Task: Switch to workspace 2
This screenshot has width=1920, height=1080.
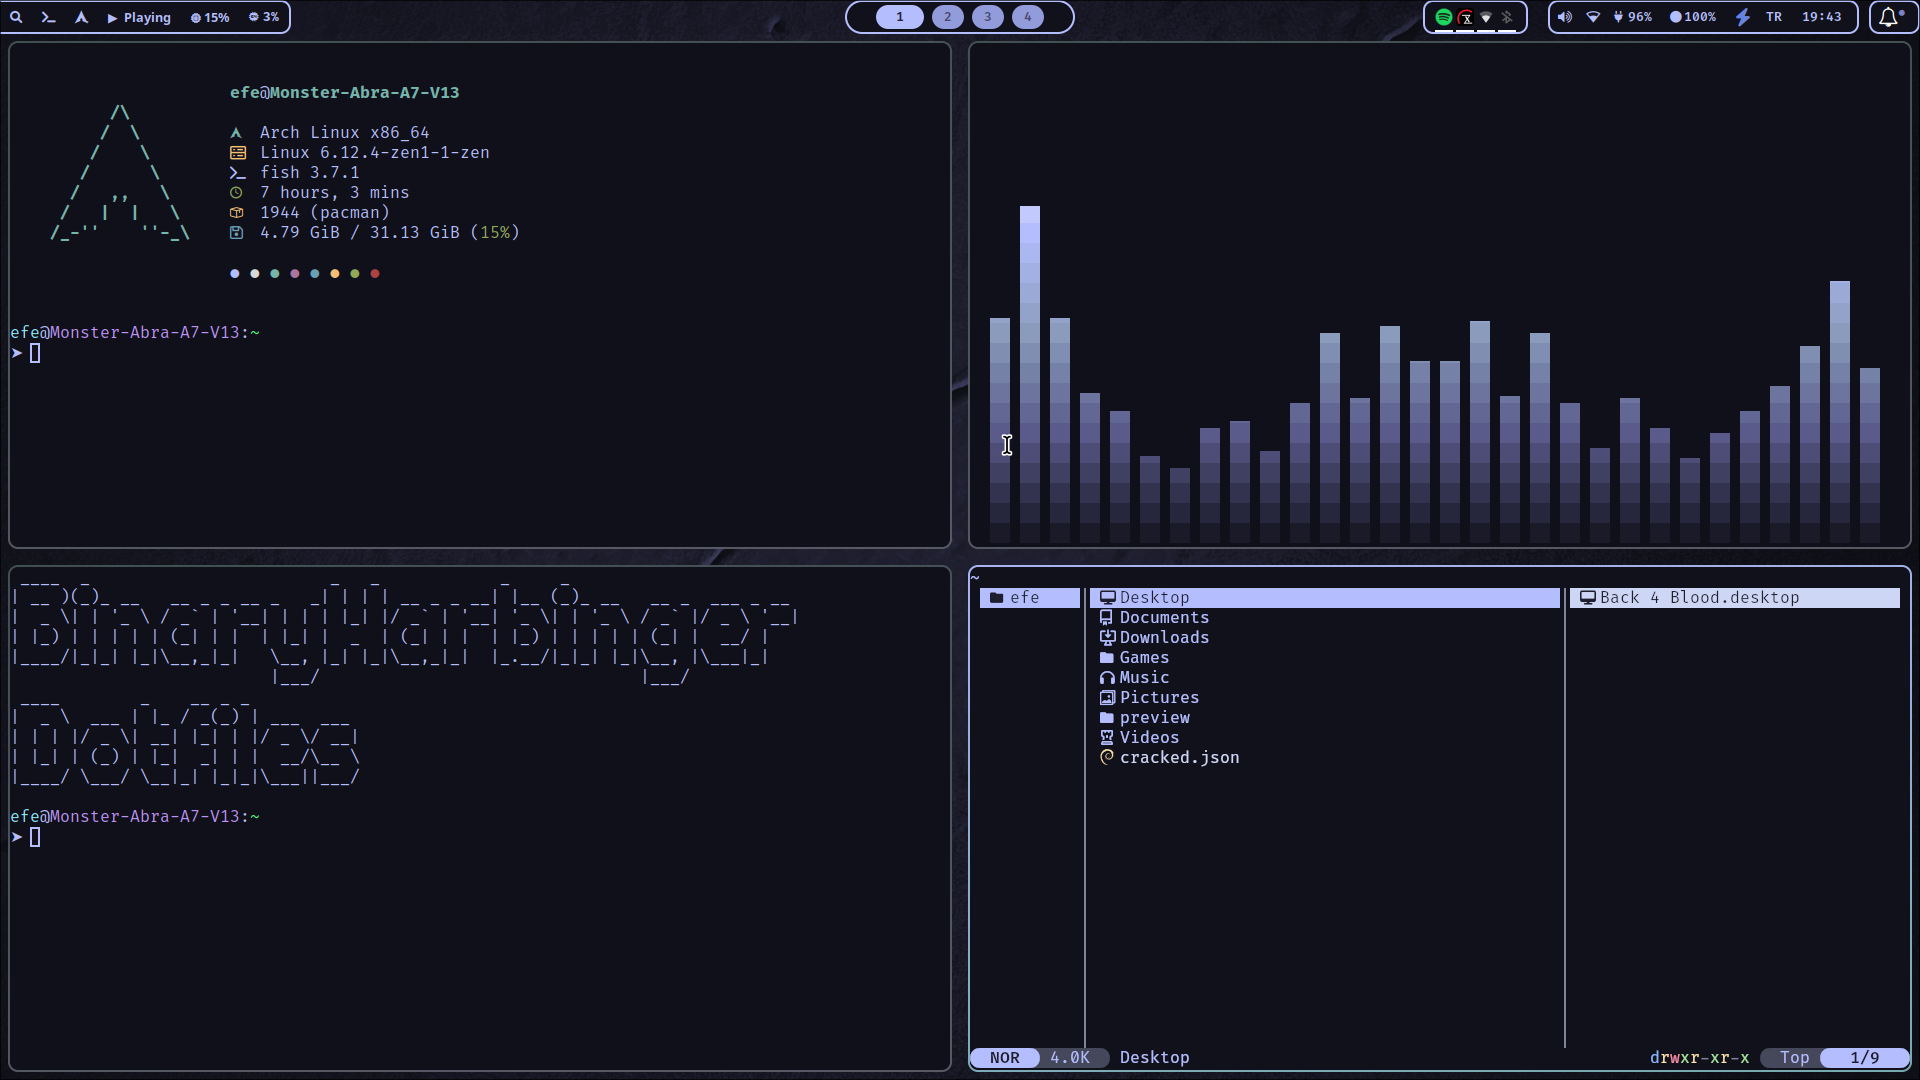Action: point(946,17)
